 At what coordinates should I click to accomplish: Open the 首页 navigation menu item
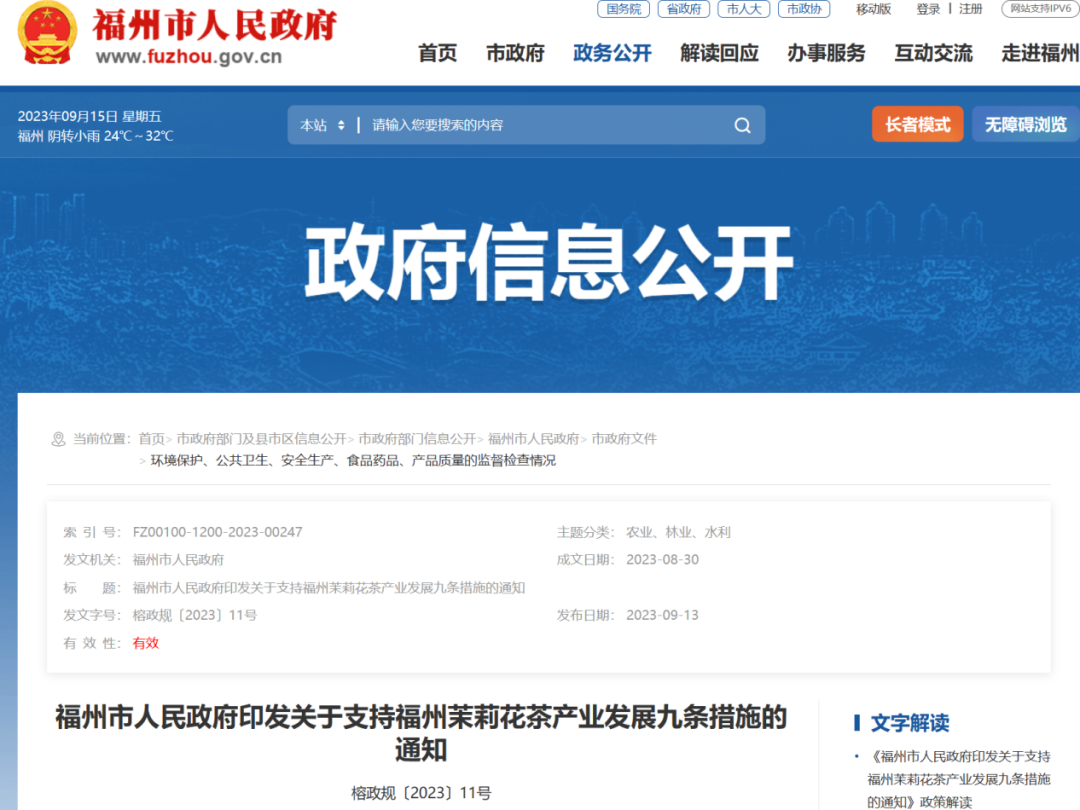(x=437, y=54)
